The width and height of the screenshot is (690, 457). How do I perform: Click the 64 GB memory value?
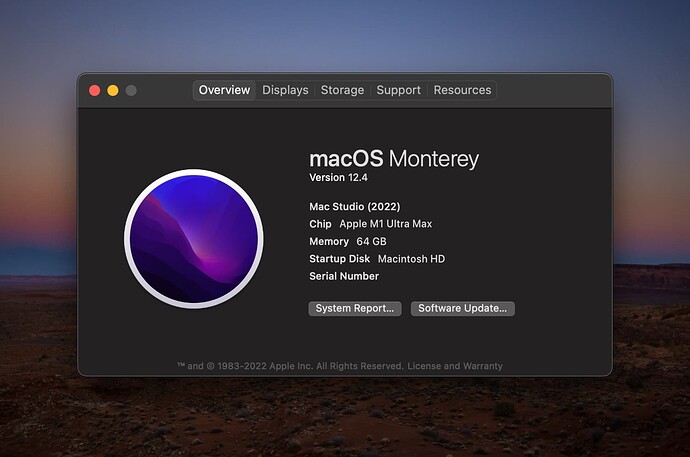[371, 241]
